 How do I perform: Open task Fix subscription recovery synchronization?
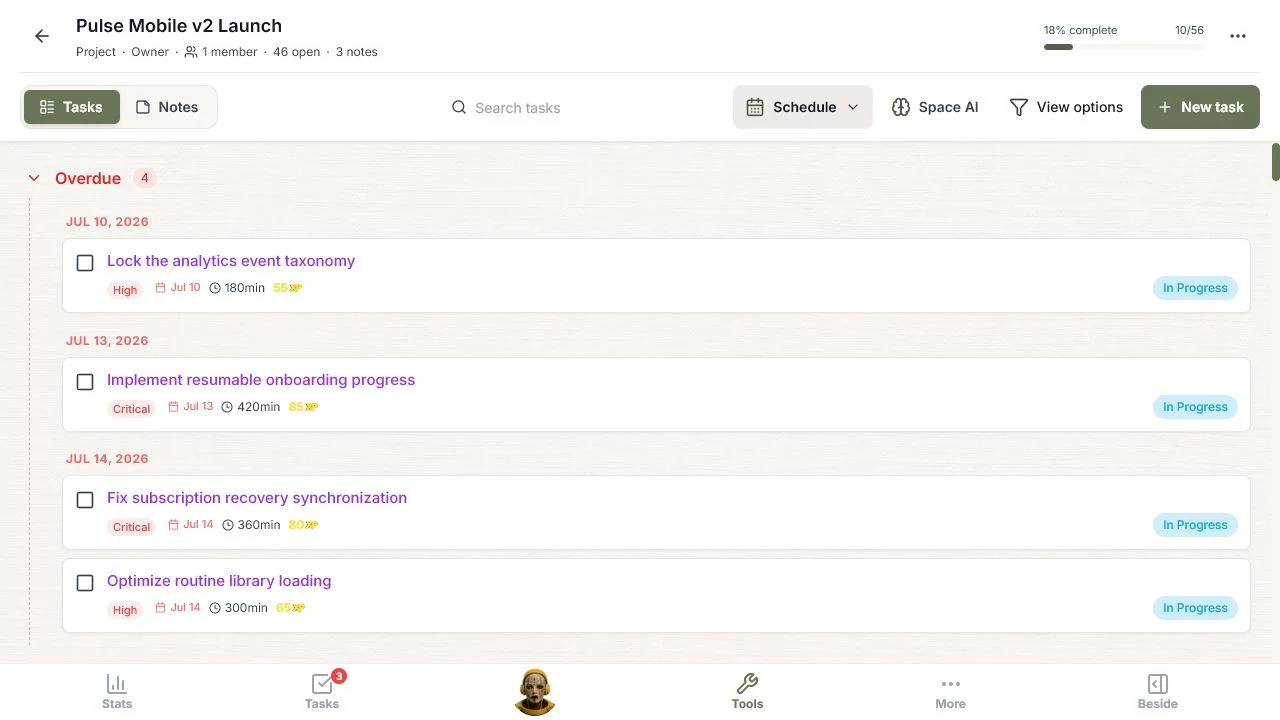pos(257,498)
